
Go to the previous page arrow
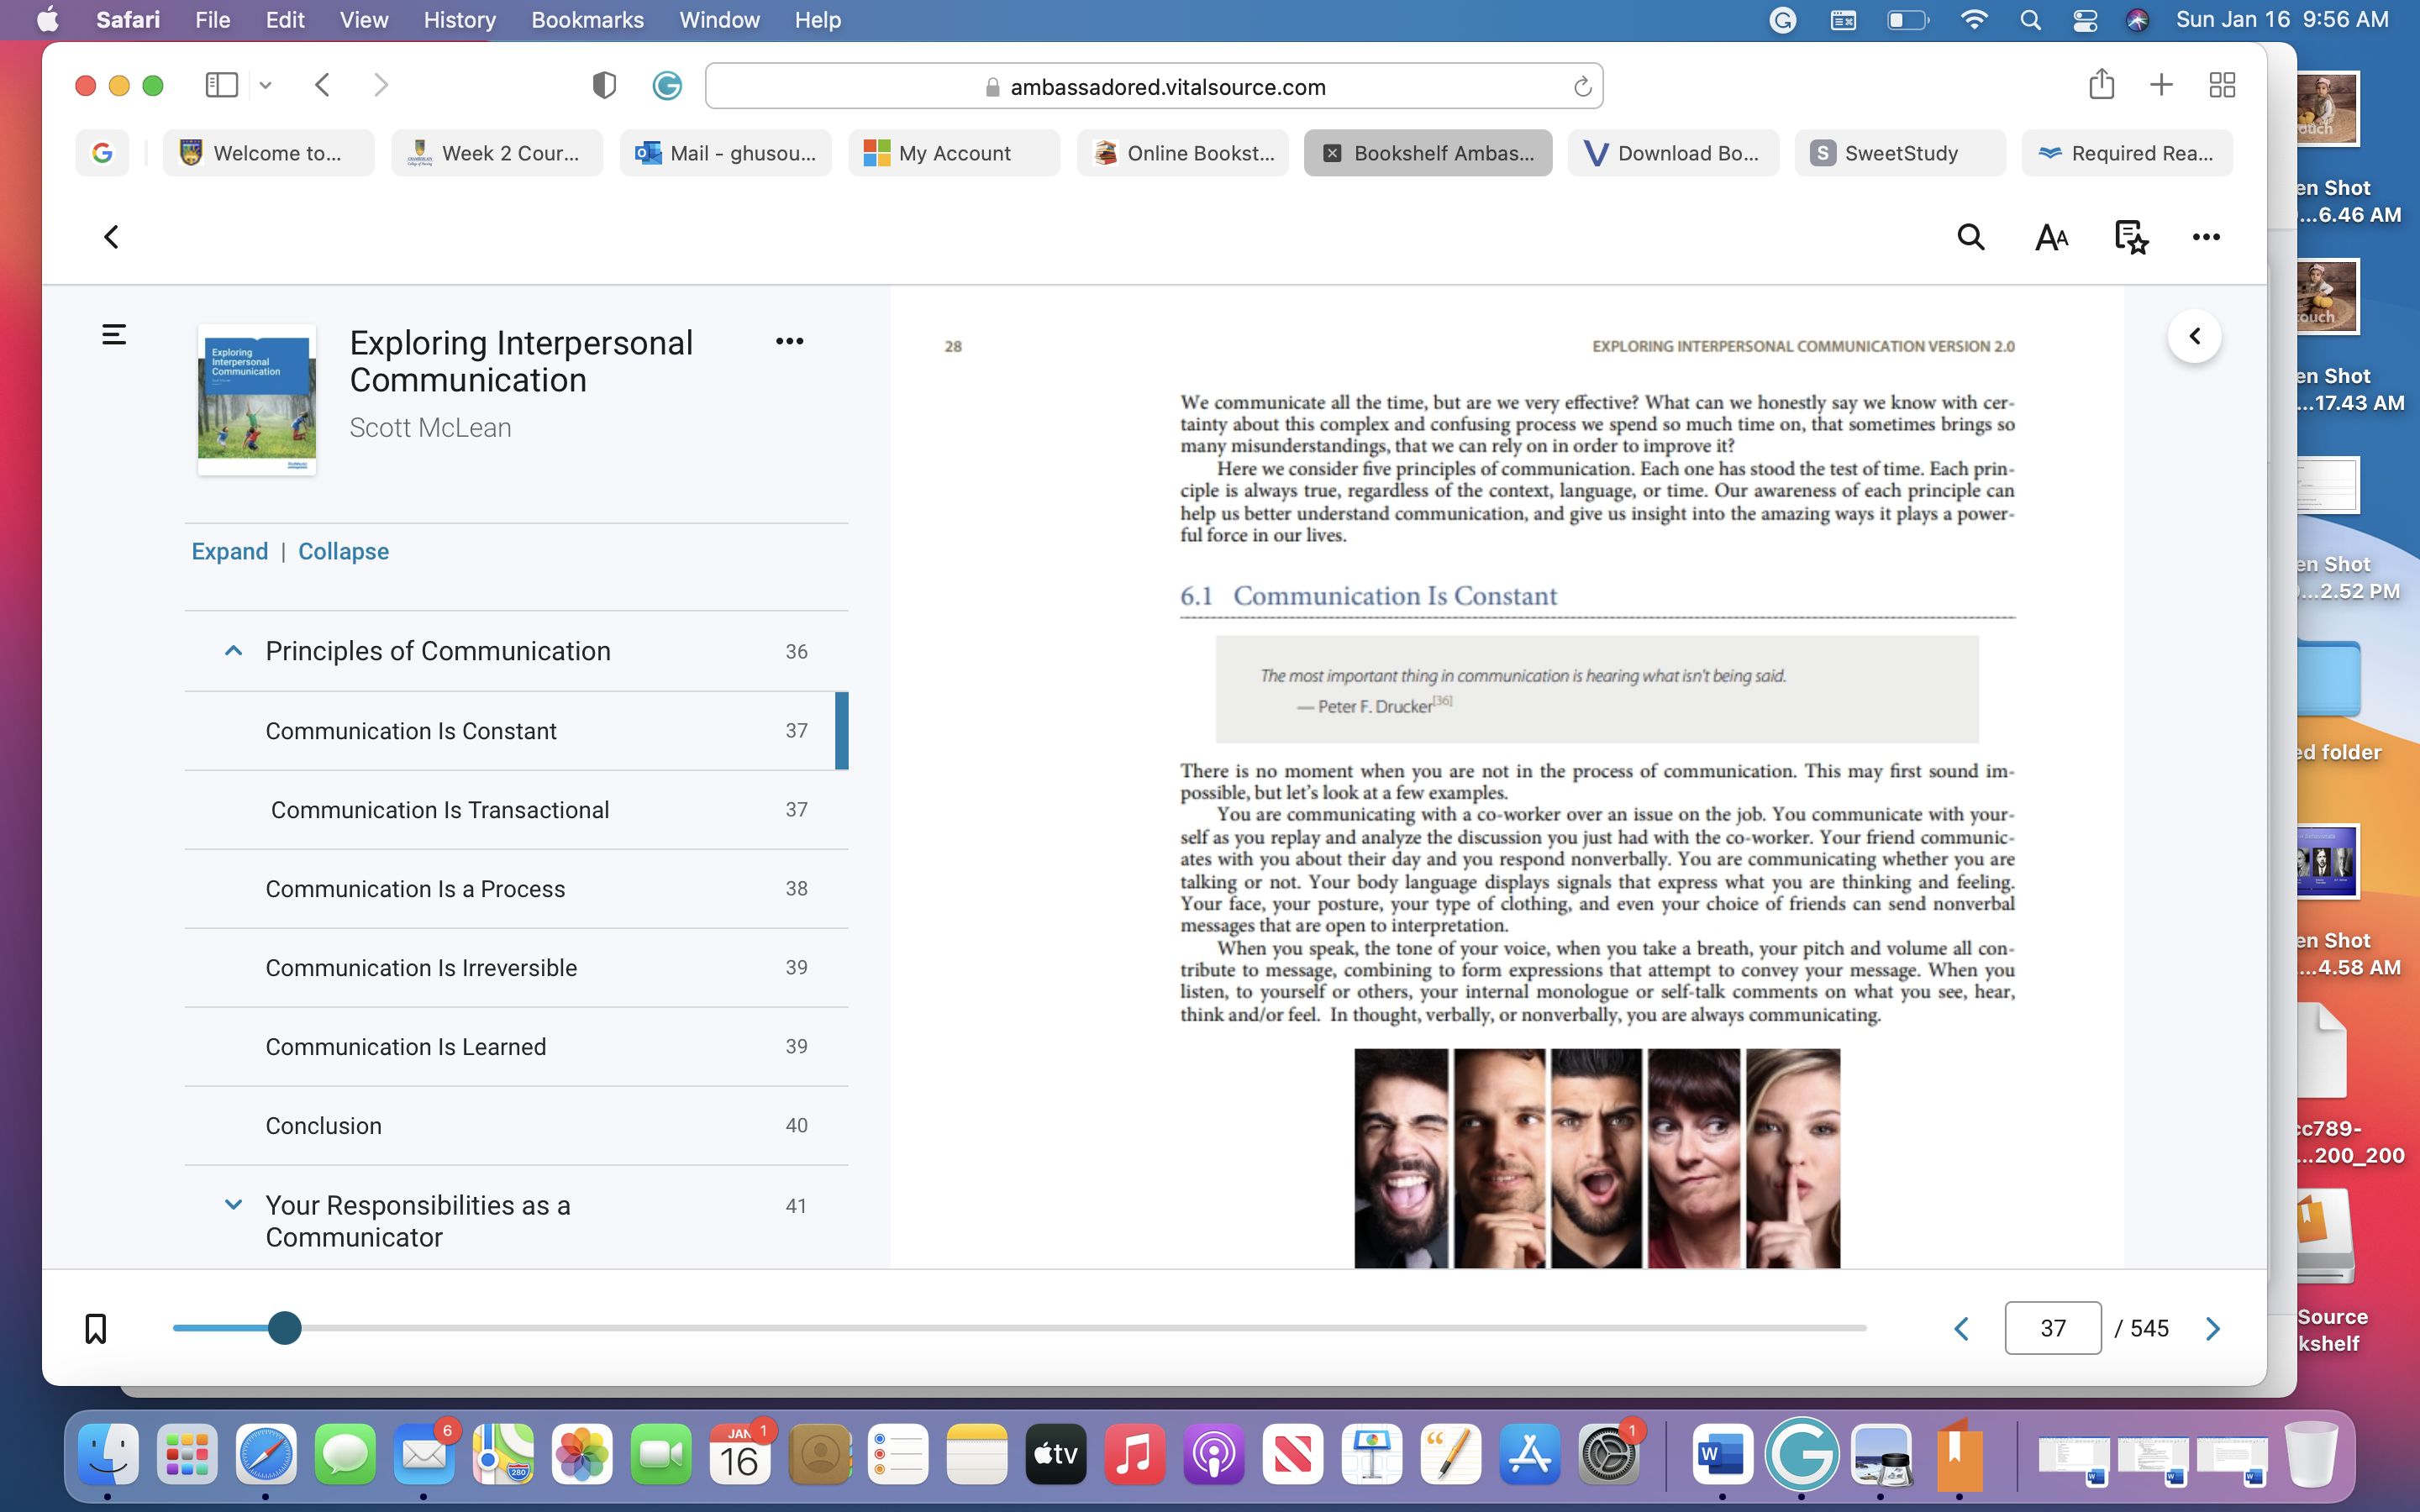(x=1961, y=1328)
